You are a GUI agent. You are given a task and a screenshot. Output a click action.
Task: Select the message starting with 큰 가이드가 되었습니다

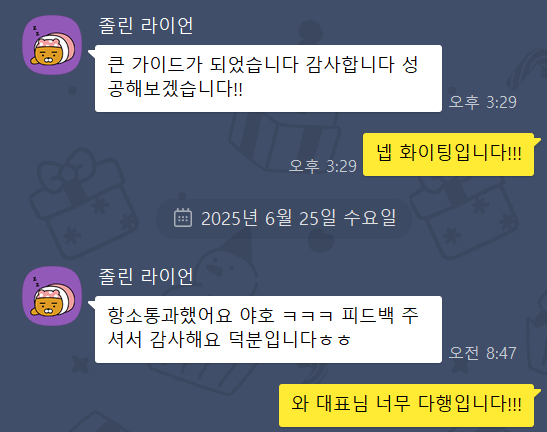pos(268,79)
